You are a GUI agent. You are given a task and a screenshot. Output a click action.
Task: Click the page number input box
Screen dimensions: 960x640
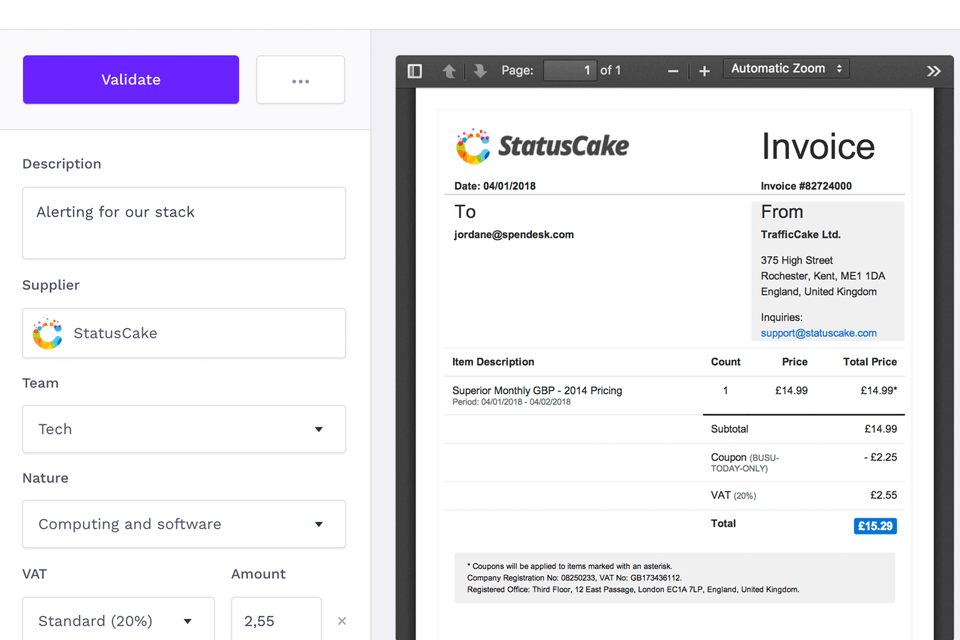[570, 70]
